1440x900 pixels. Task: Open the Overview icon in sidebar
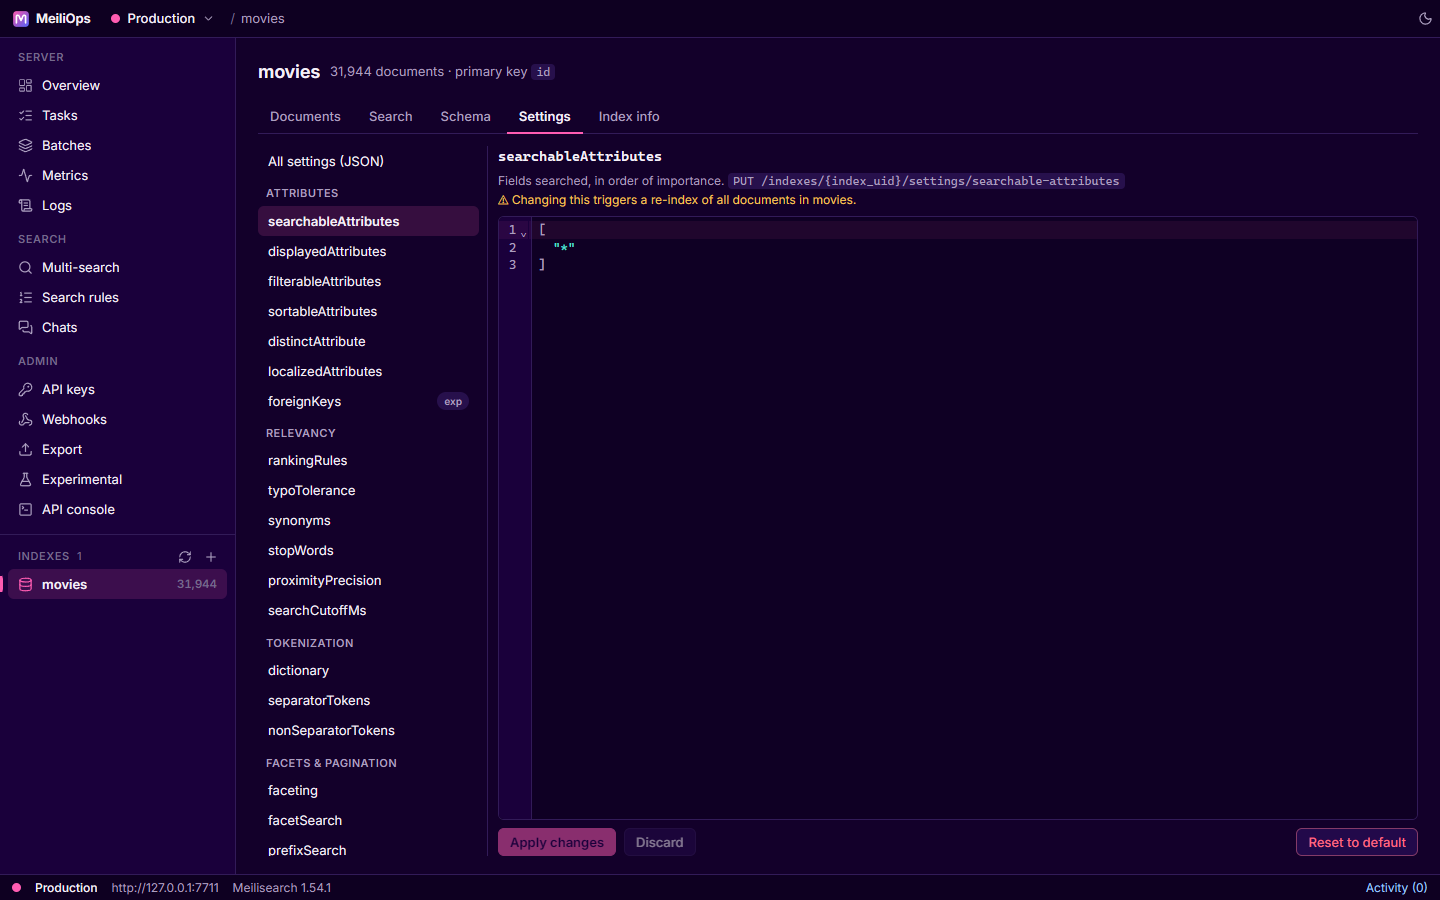pos(26,86)
